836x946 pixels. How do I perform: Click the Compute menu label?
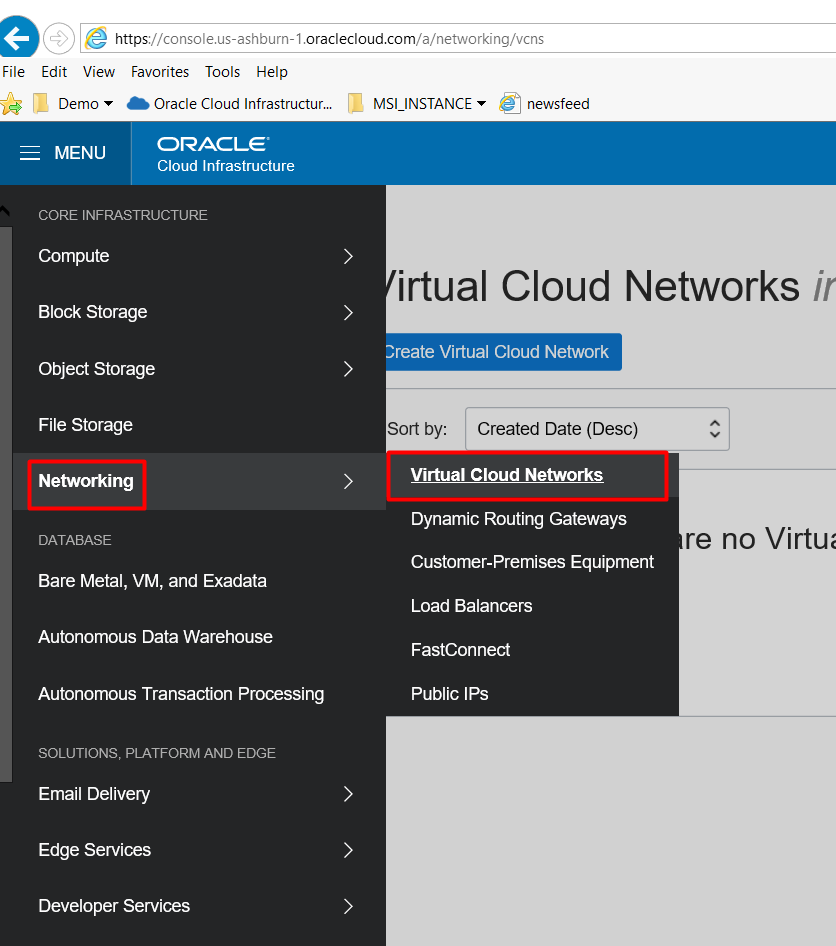(x=74, y=256)
